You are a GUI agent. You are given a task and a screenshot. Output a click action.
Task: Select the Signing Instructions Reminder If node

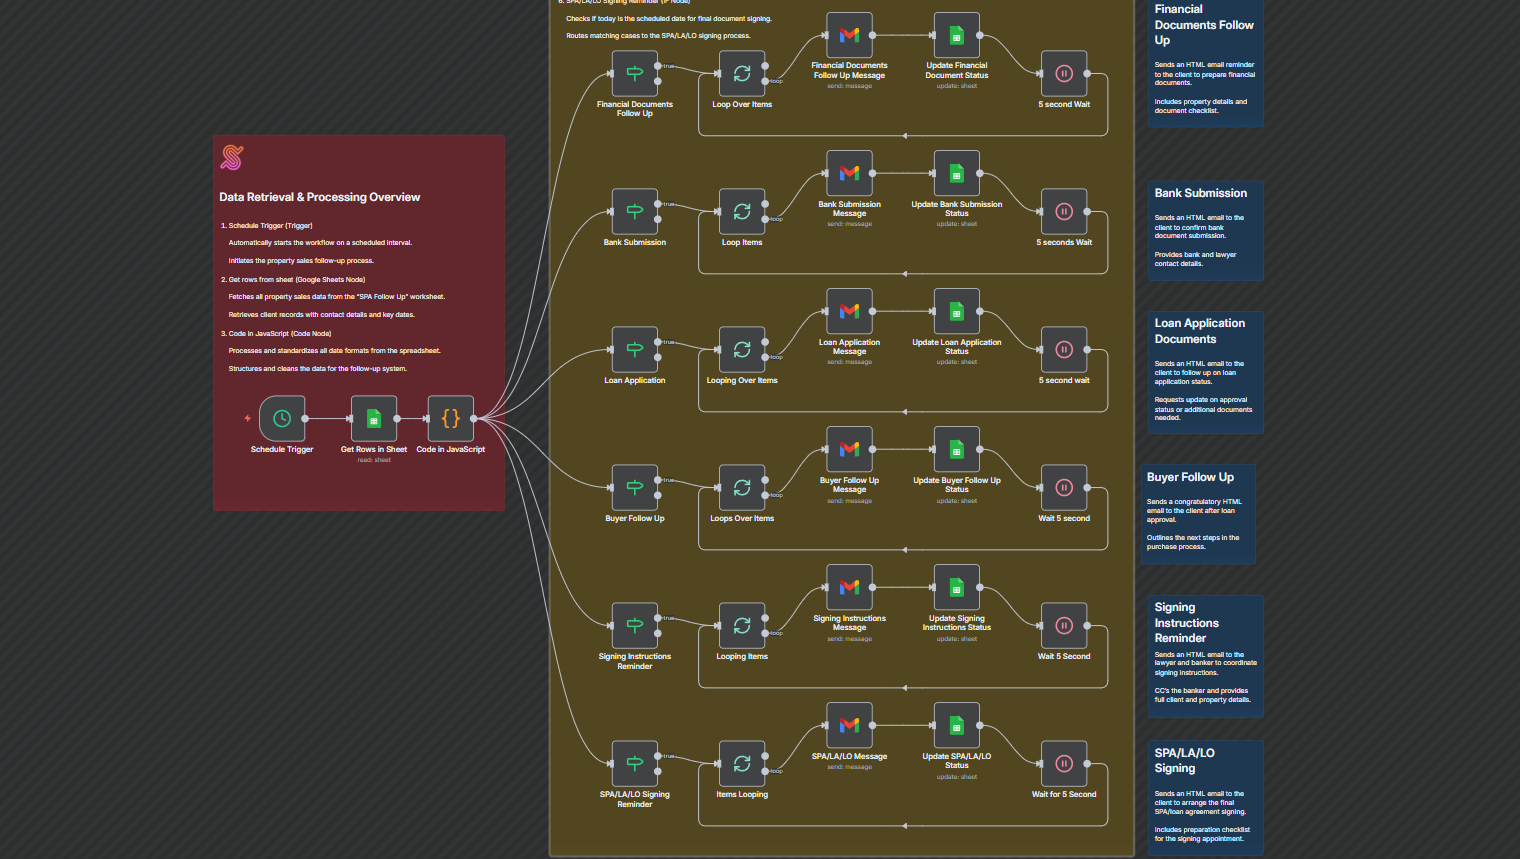click(635, 626)
